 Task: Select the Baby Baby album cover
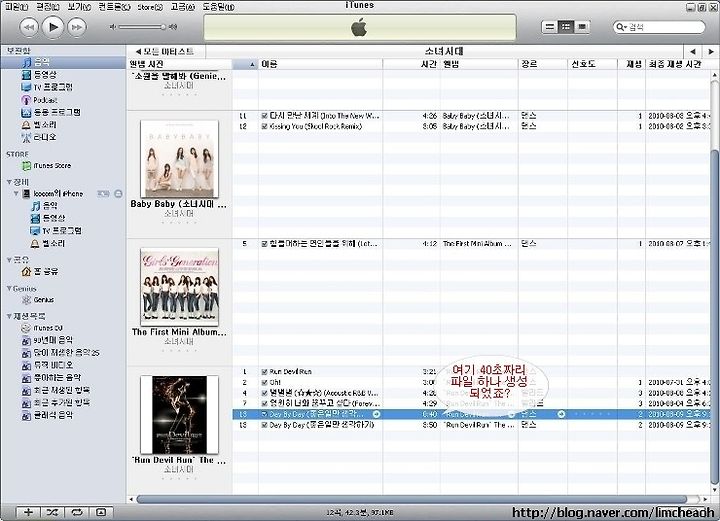180,159
